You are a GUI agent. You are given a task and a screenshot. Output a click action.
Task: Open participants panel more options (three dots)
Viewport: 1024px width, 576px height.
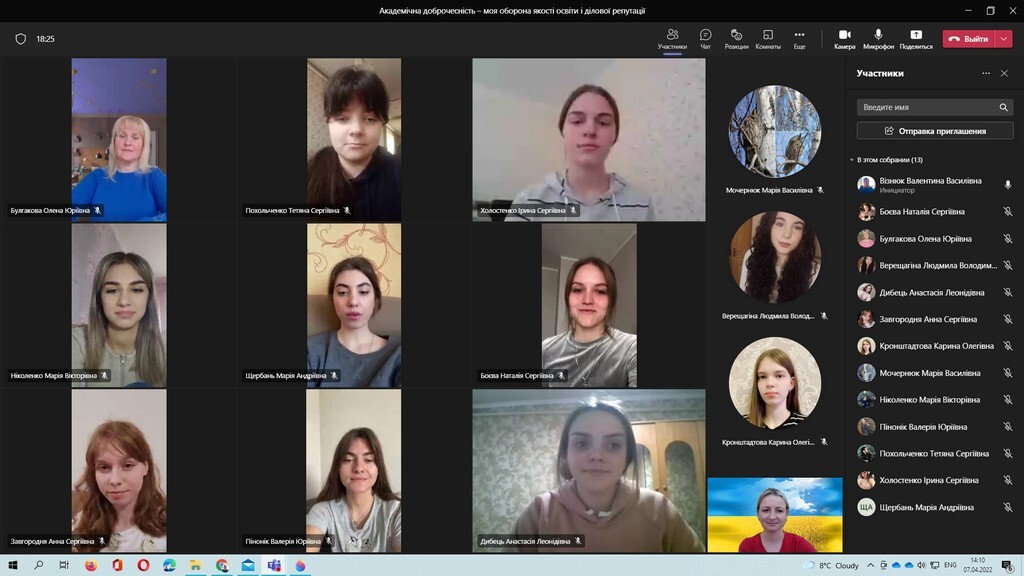click(985, 73)
